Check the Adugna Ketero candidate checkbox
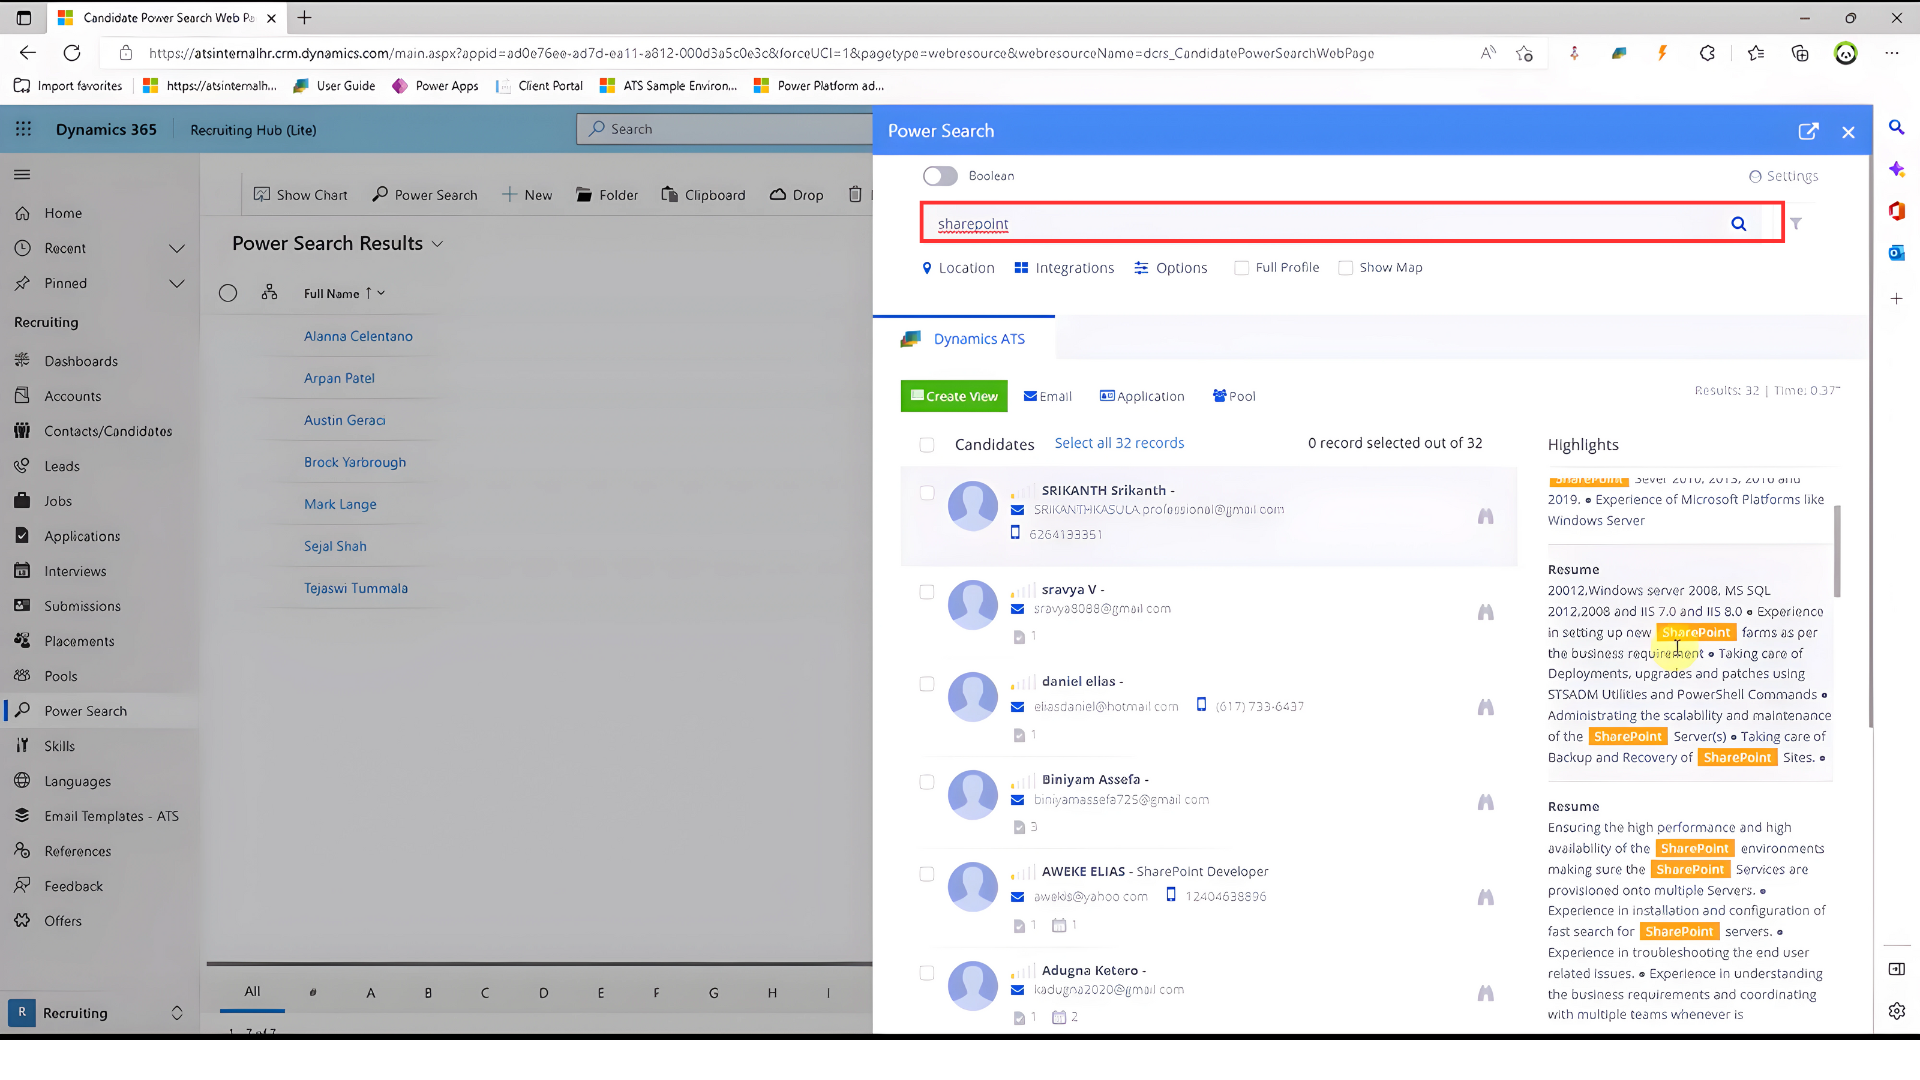 pos(927,973)
